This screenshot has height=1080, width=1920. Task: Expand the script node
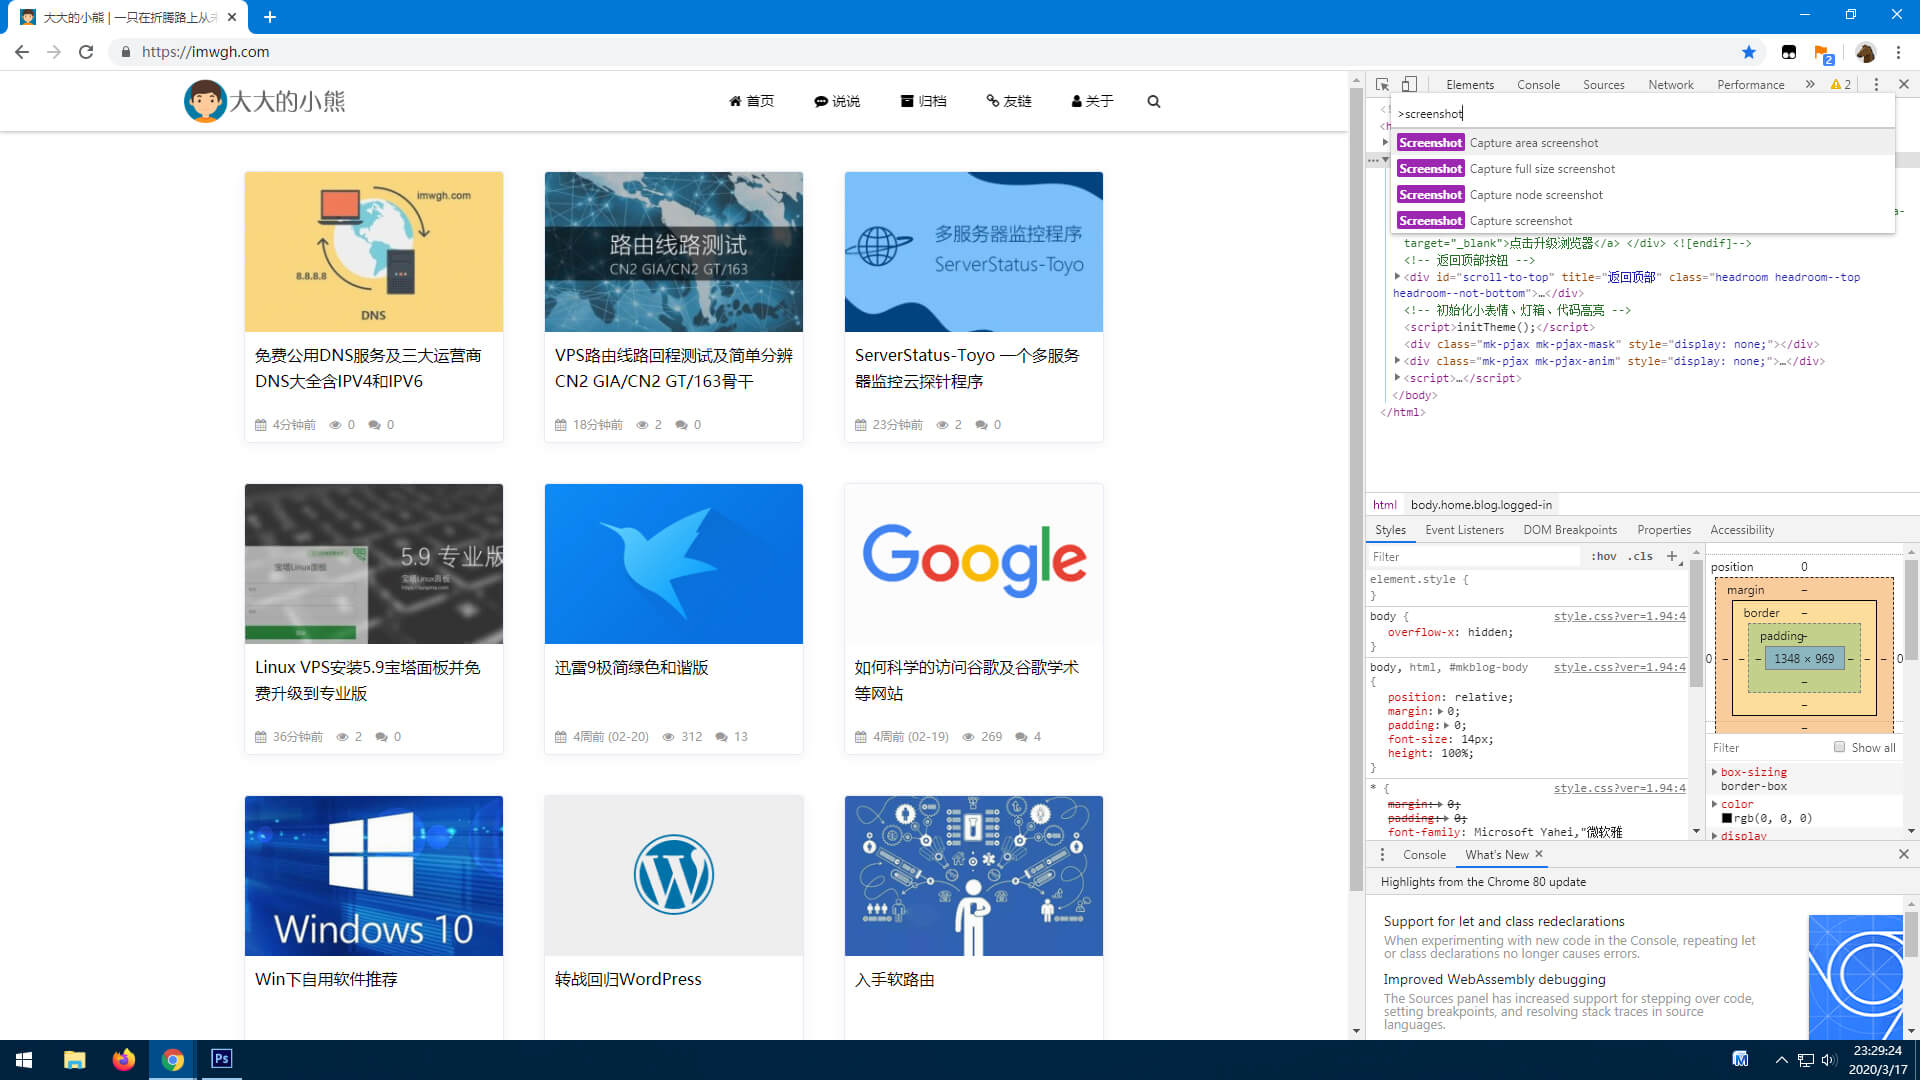(1397, 377)
